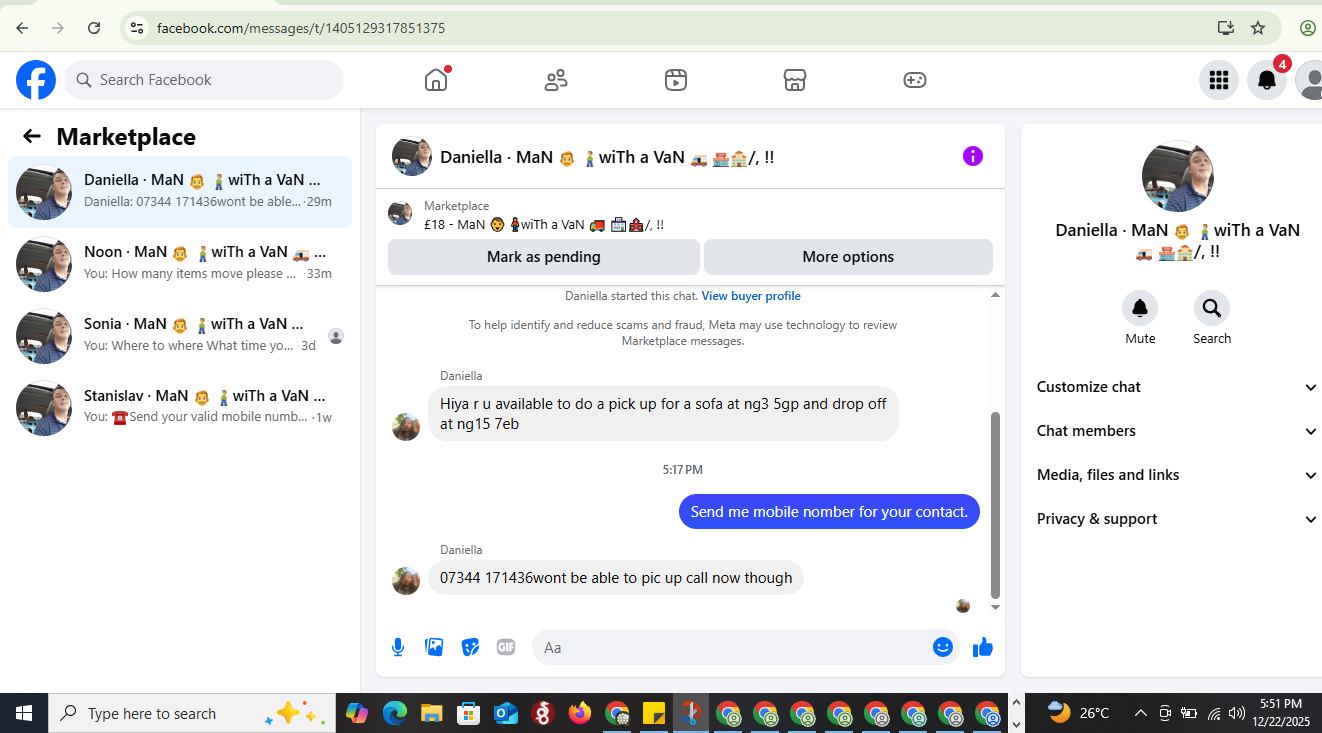Click Daniella's avatar beside sofa message
Viewport: 1322px width, 733px height.
tap(406, 426)
